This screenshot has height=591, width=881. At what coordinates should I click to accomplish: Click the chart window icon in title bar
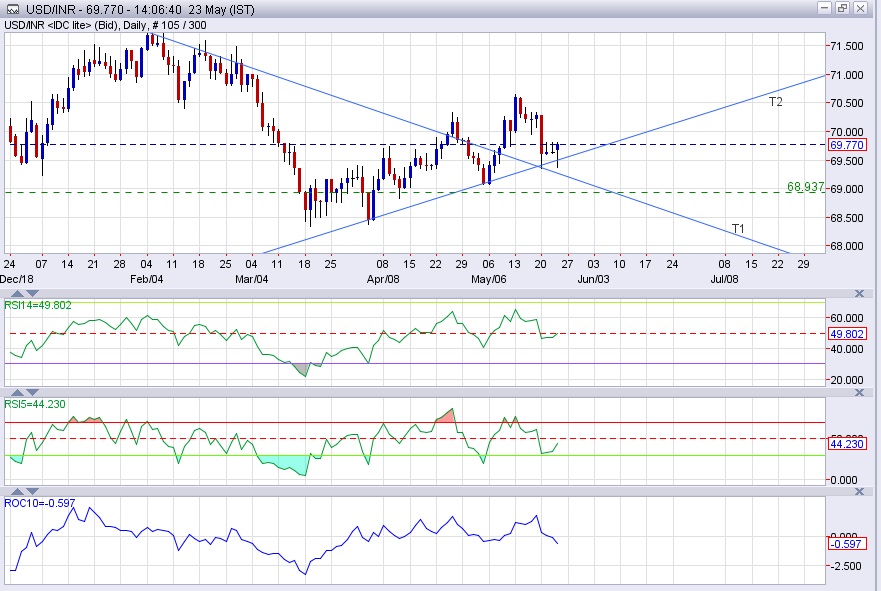click(x=13, y=9)
